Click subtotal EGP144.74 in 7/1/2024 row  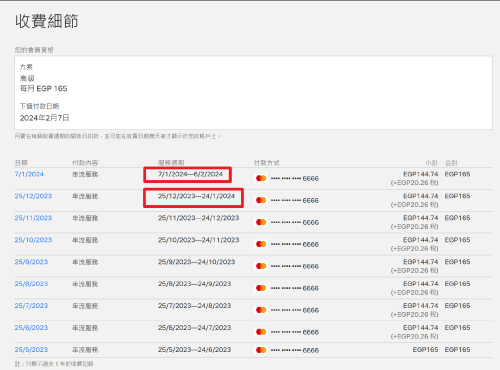[420, 174]
